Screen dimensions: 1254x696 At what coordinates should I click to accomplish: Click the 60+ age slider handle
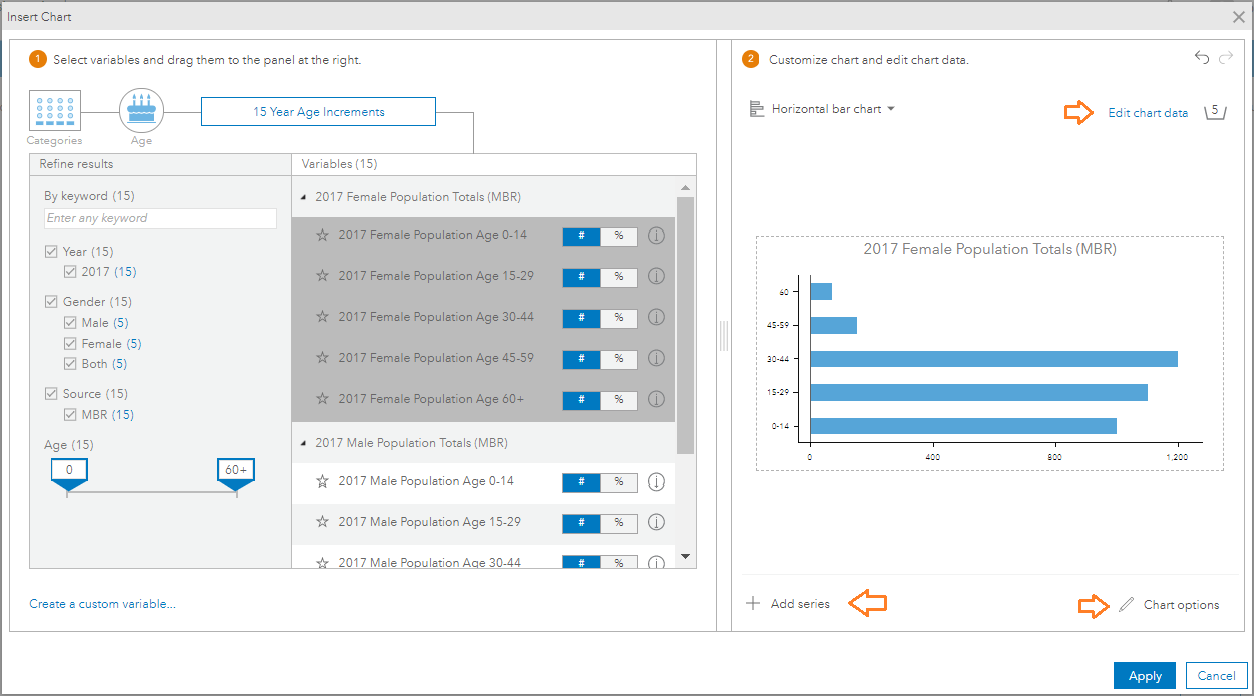click(236, 474)
